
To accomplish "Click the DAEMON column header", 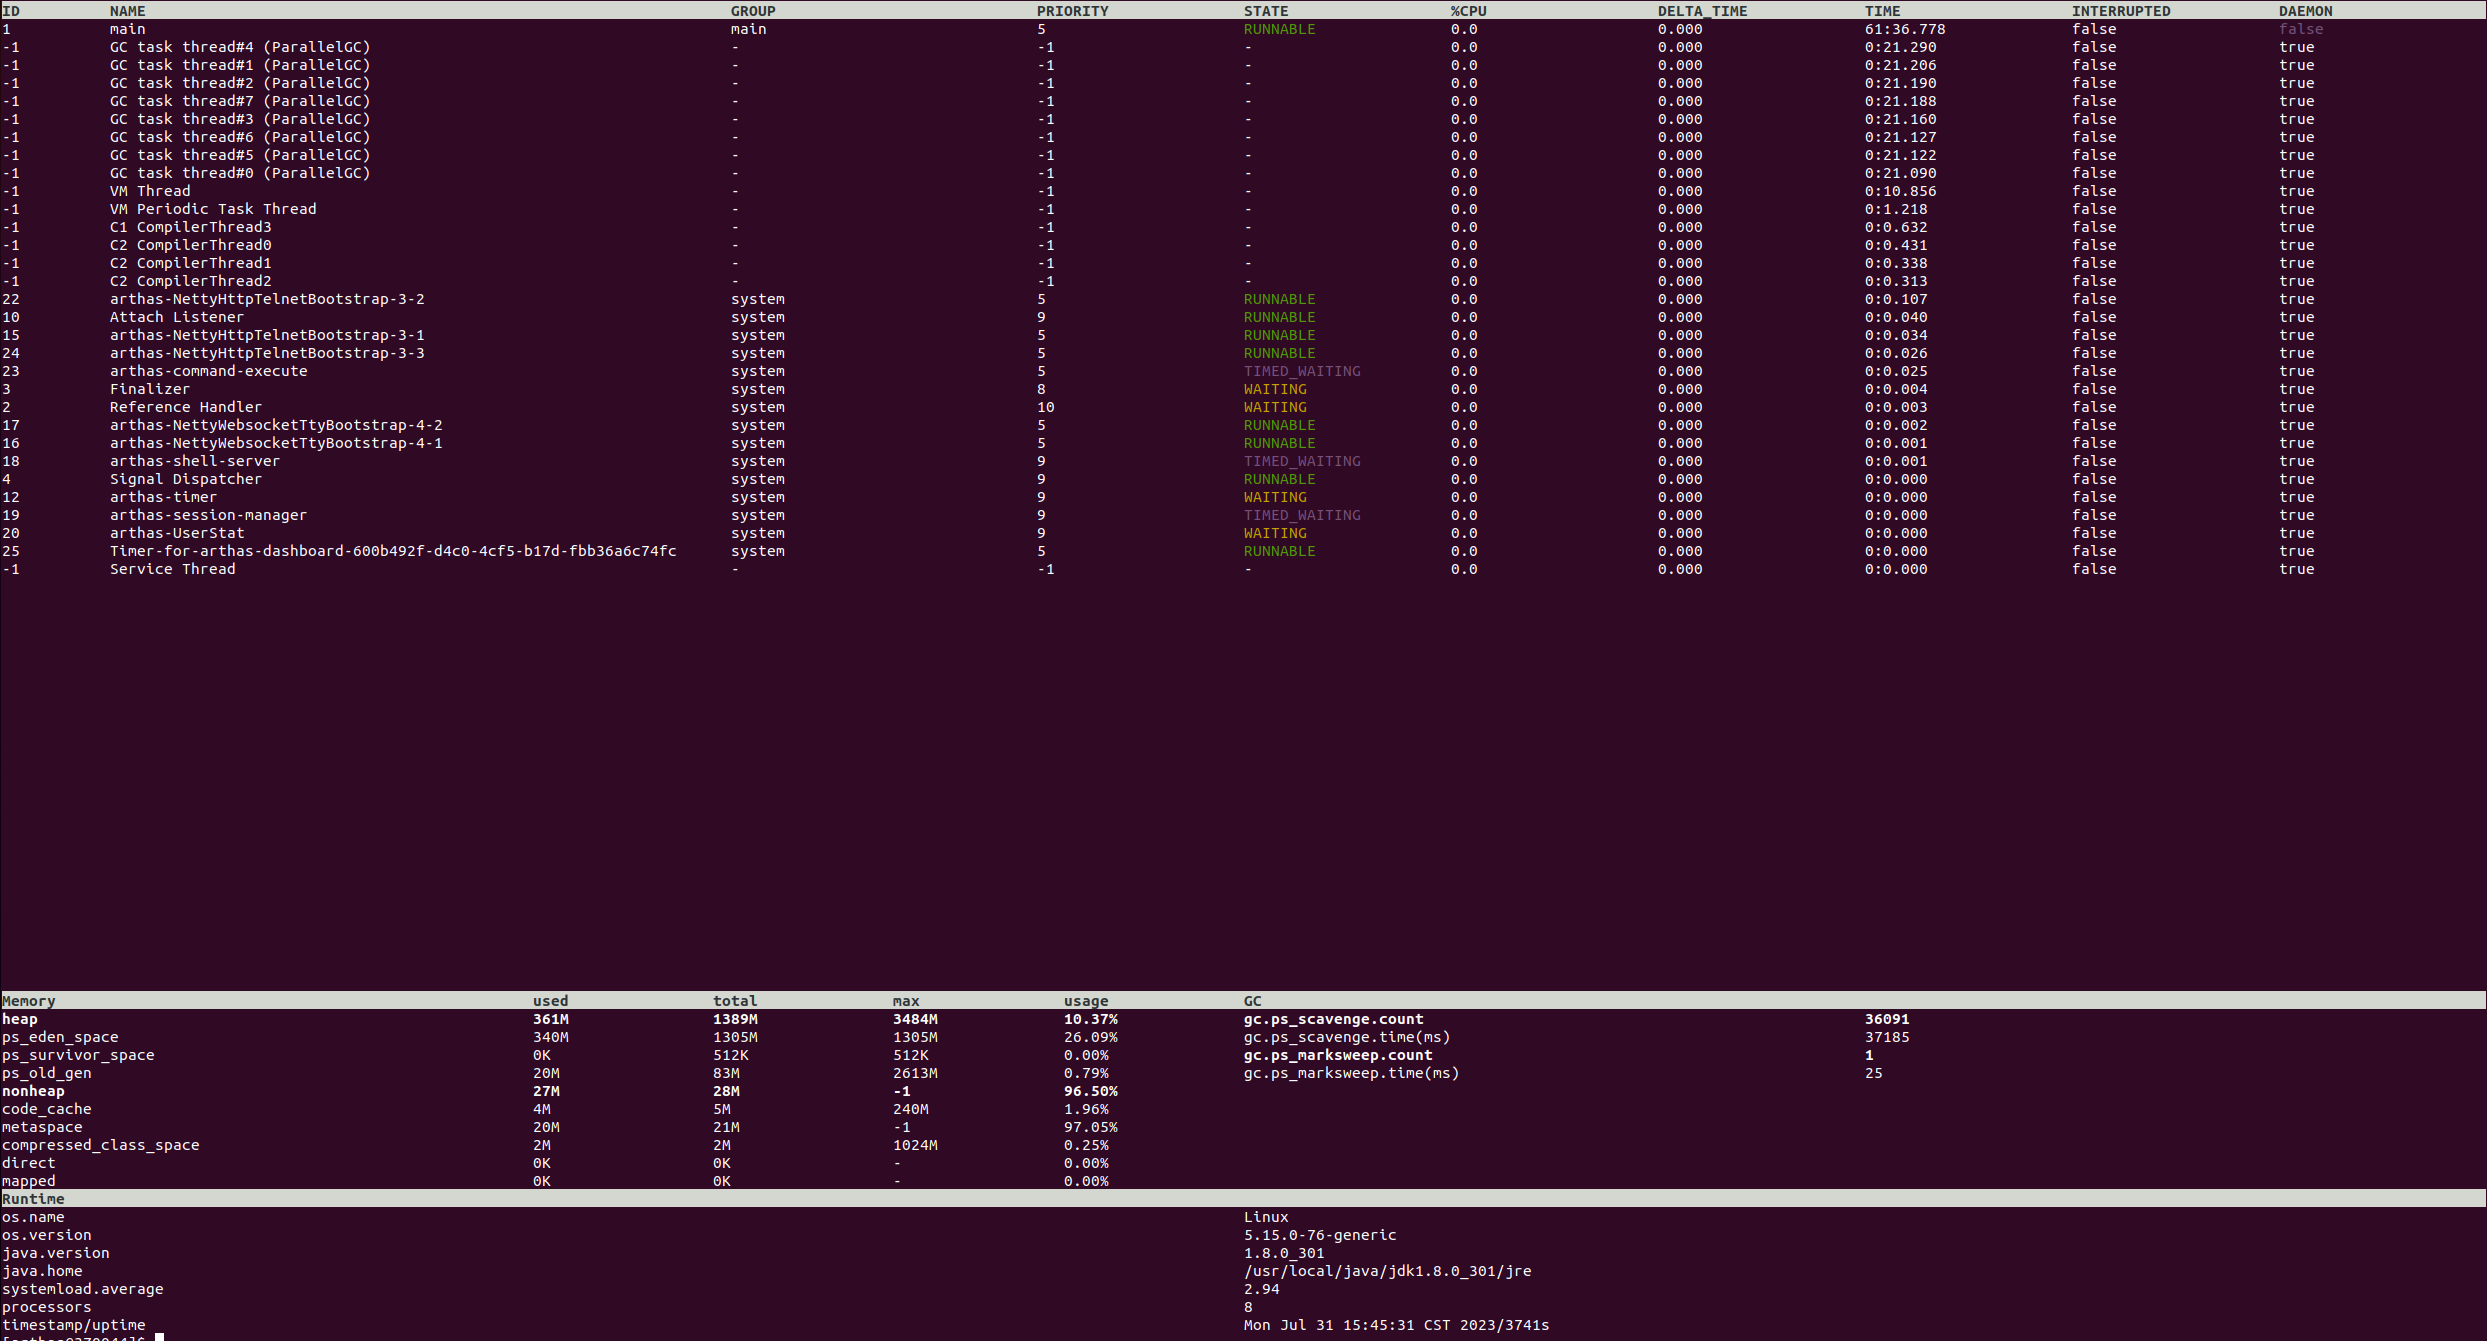I will [2305, 11].
